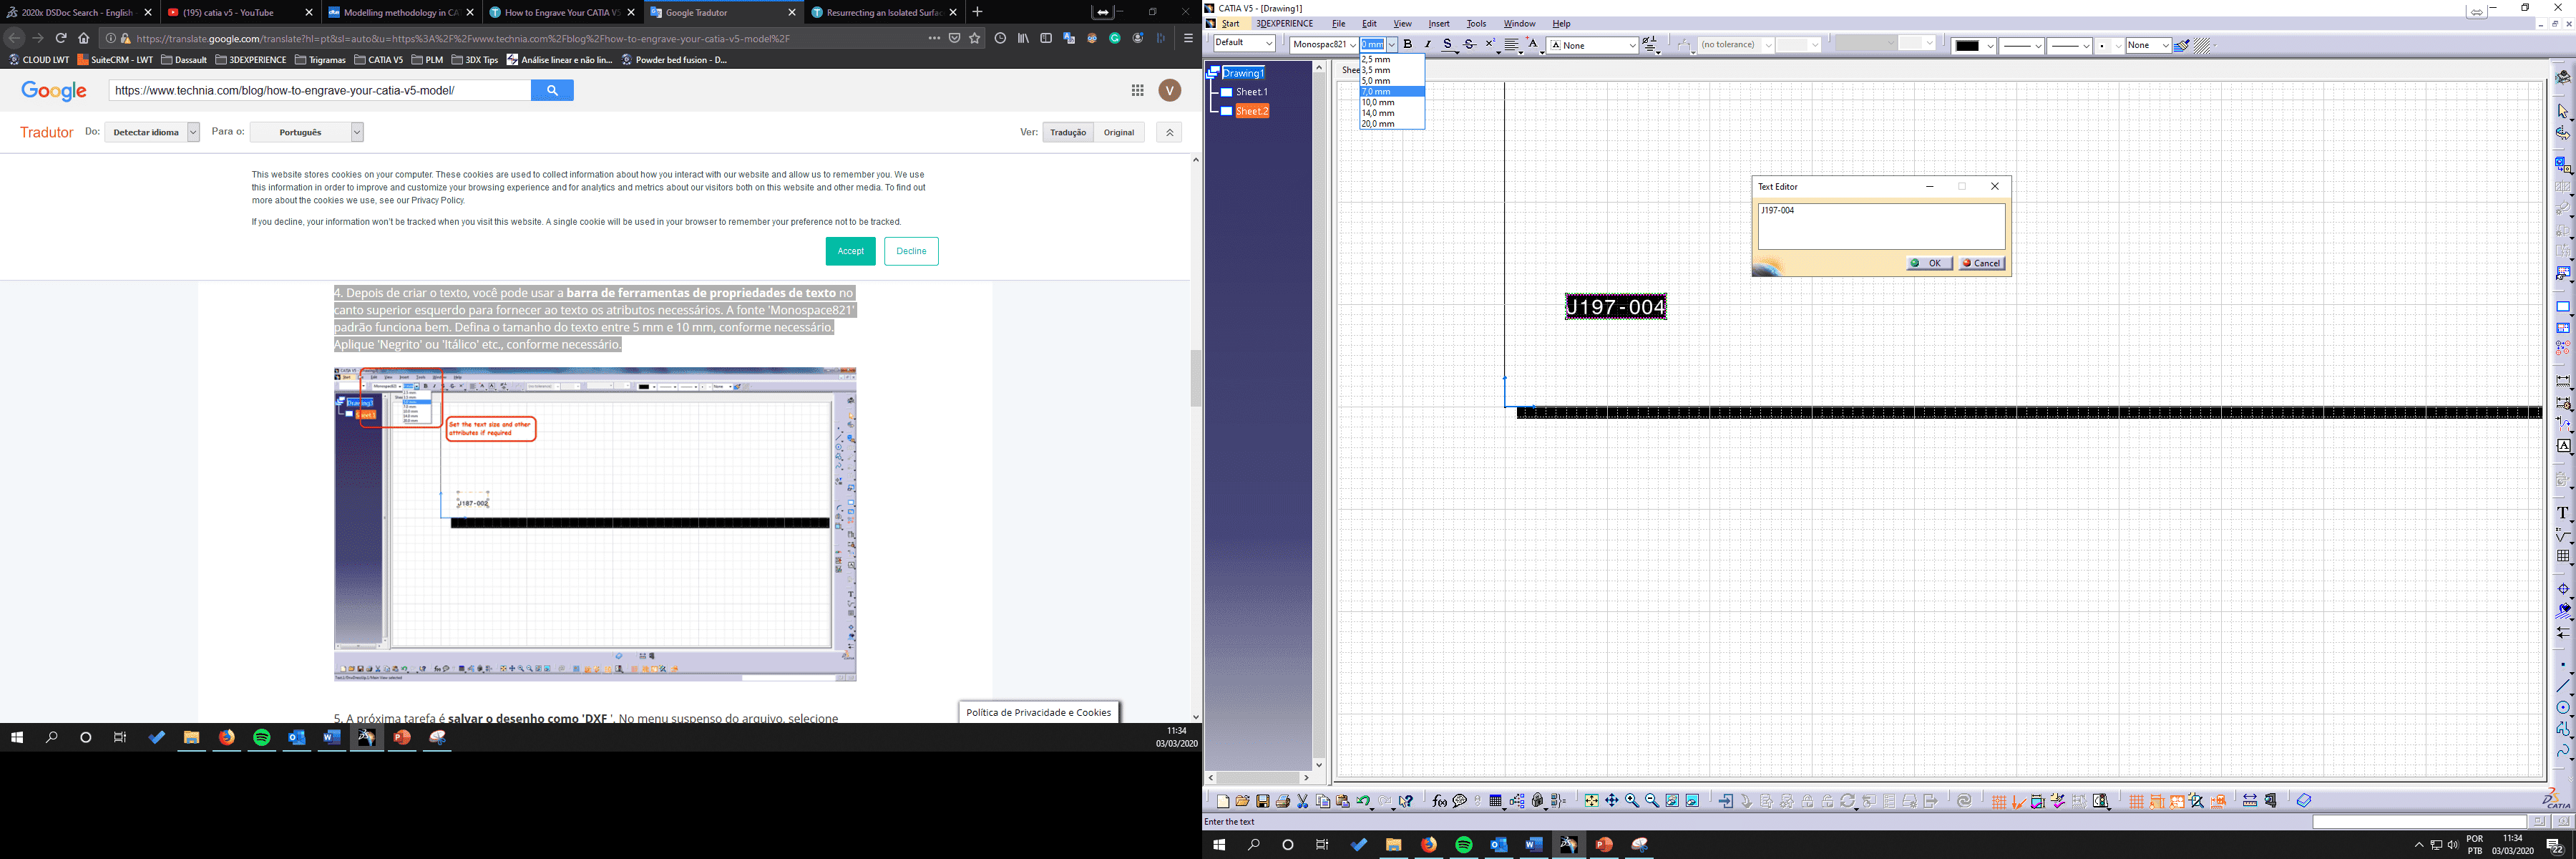Click the spec tree horizontal scrollbar
Viewport: 2576px width, 859px height.
[1258, 777]
